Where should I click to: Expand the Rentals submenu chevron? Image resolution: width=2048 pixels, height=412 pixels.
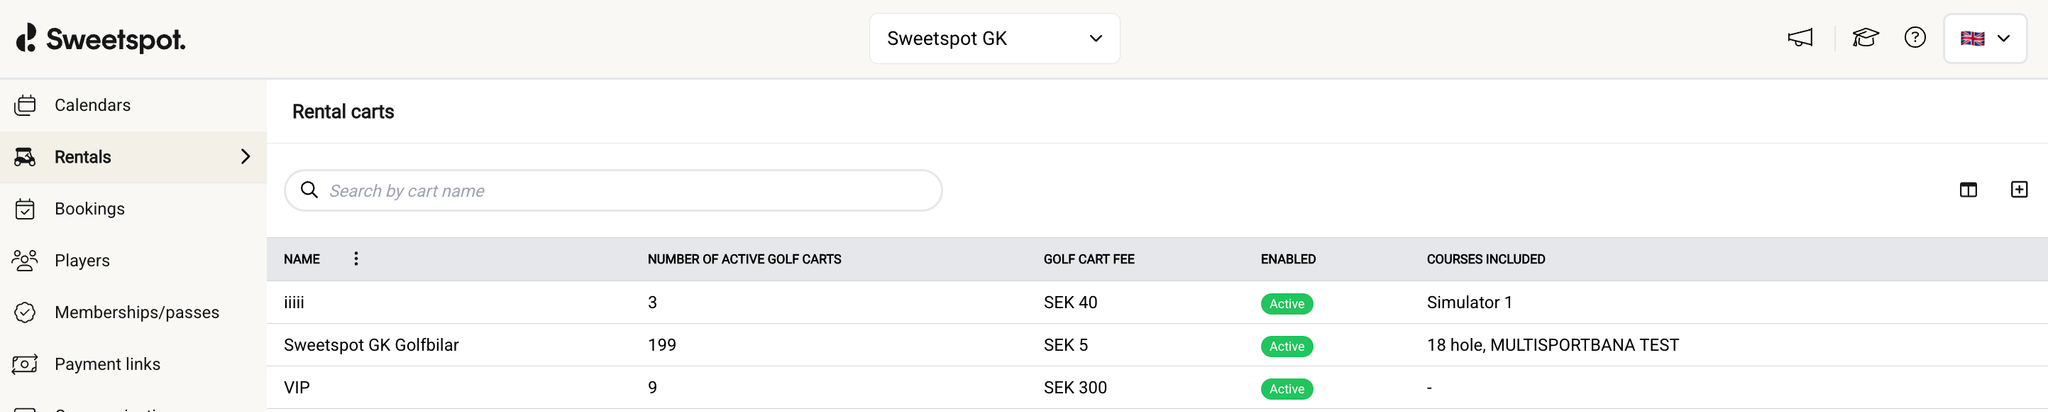click(x=245, y=157)
